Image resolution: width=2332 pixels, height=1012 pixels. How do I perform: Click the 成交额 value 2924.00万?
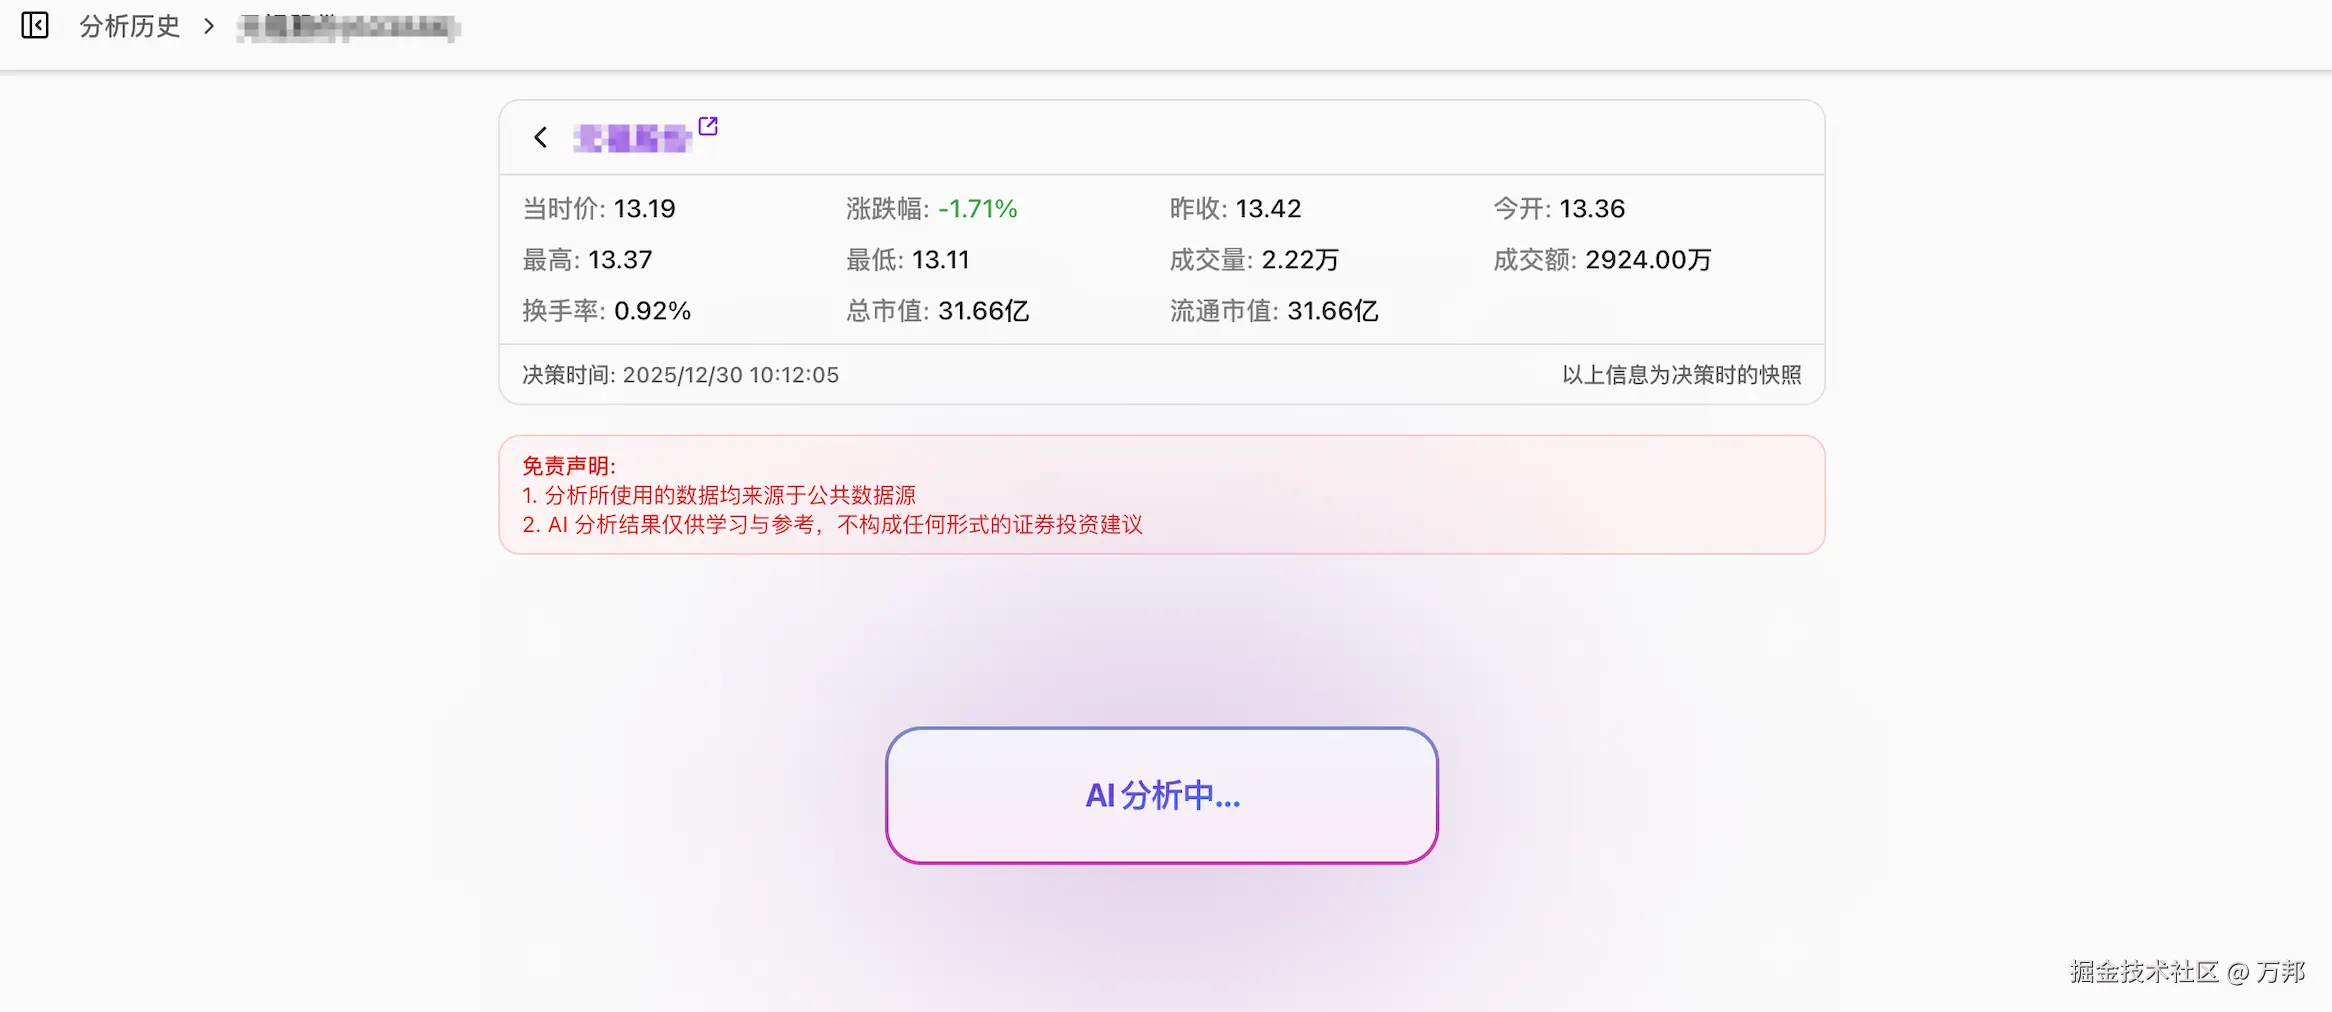click(1647, 259)
